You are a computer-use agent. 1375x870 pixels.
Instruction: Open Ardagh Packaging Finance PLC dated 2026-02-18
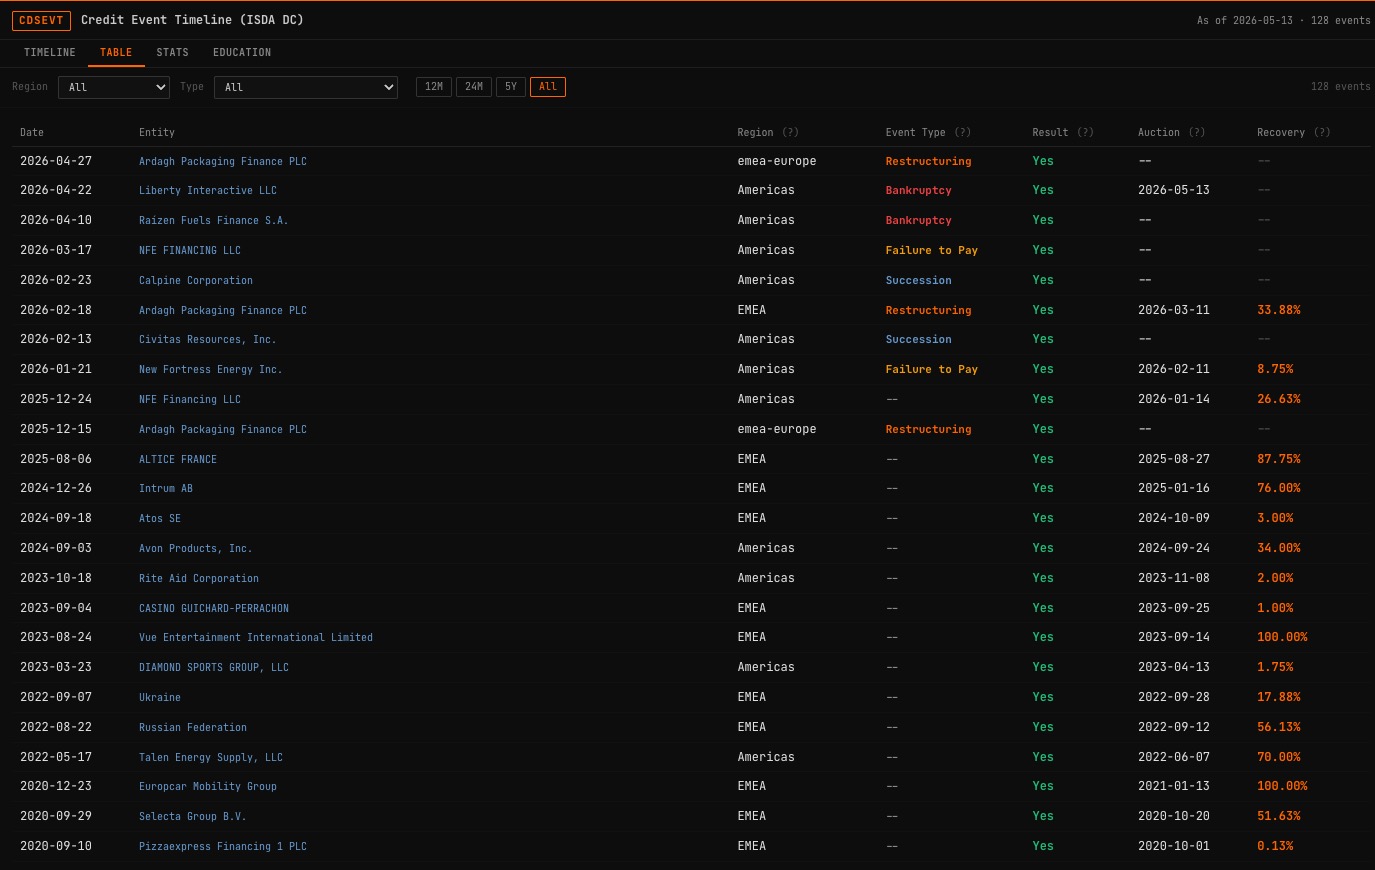(223, 310)
